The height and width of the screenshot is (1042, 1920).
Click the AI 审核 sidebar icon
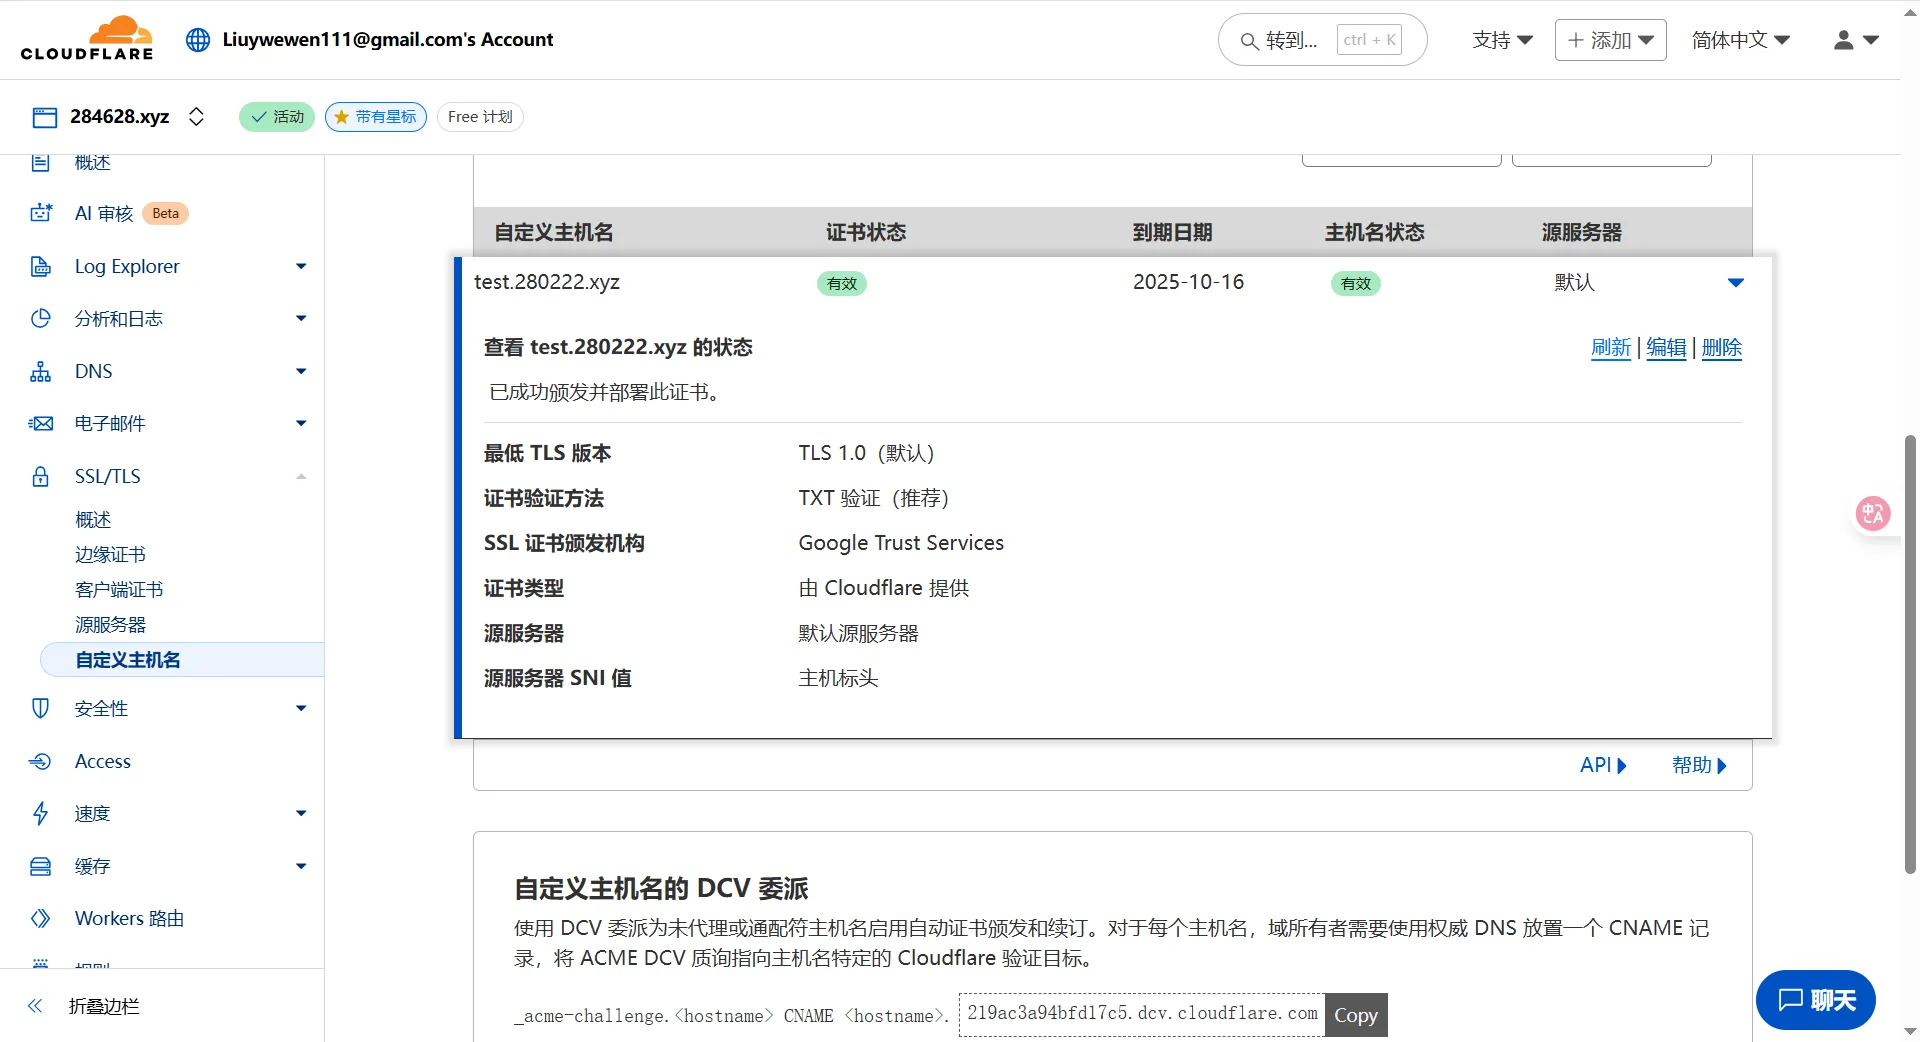point(41,213)
